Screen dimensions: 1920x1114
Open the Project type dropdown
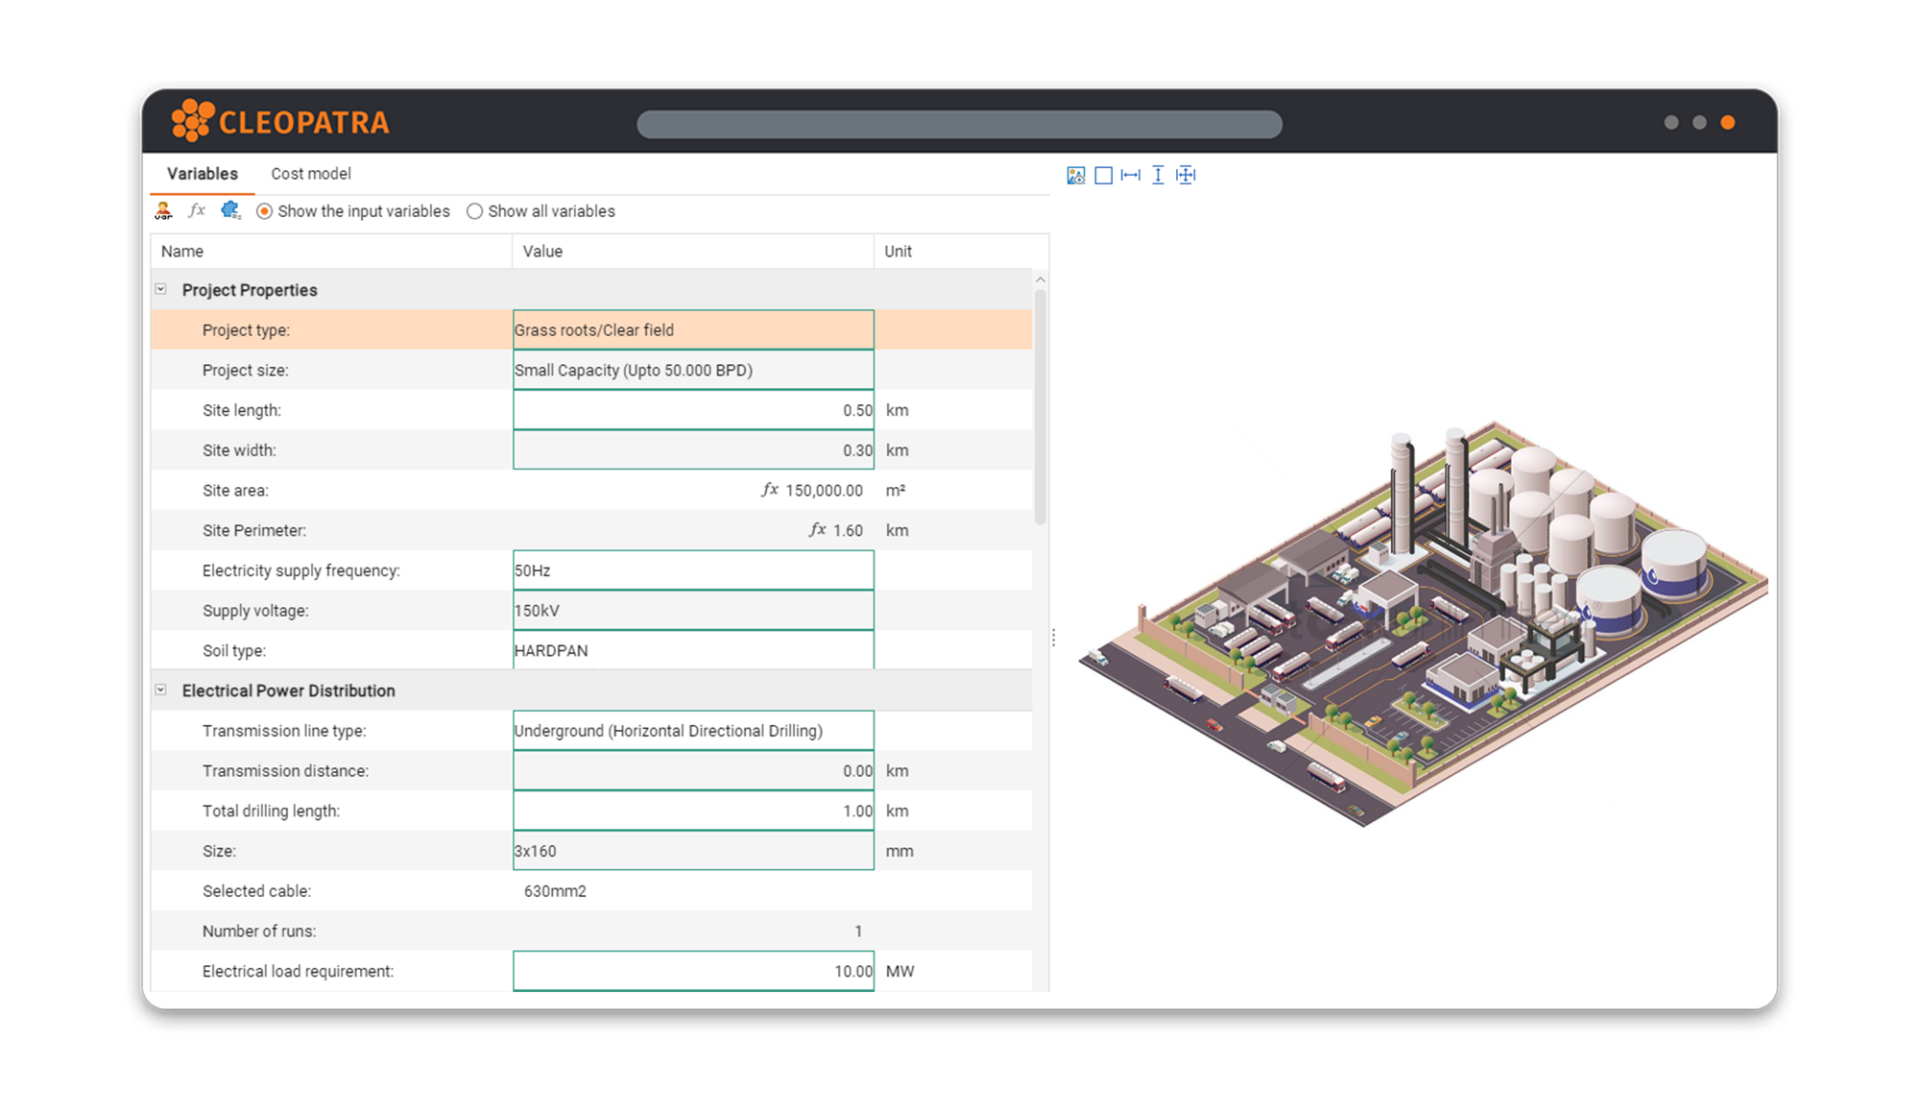click(x=692, y=330)
